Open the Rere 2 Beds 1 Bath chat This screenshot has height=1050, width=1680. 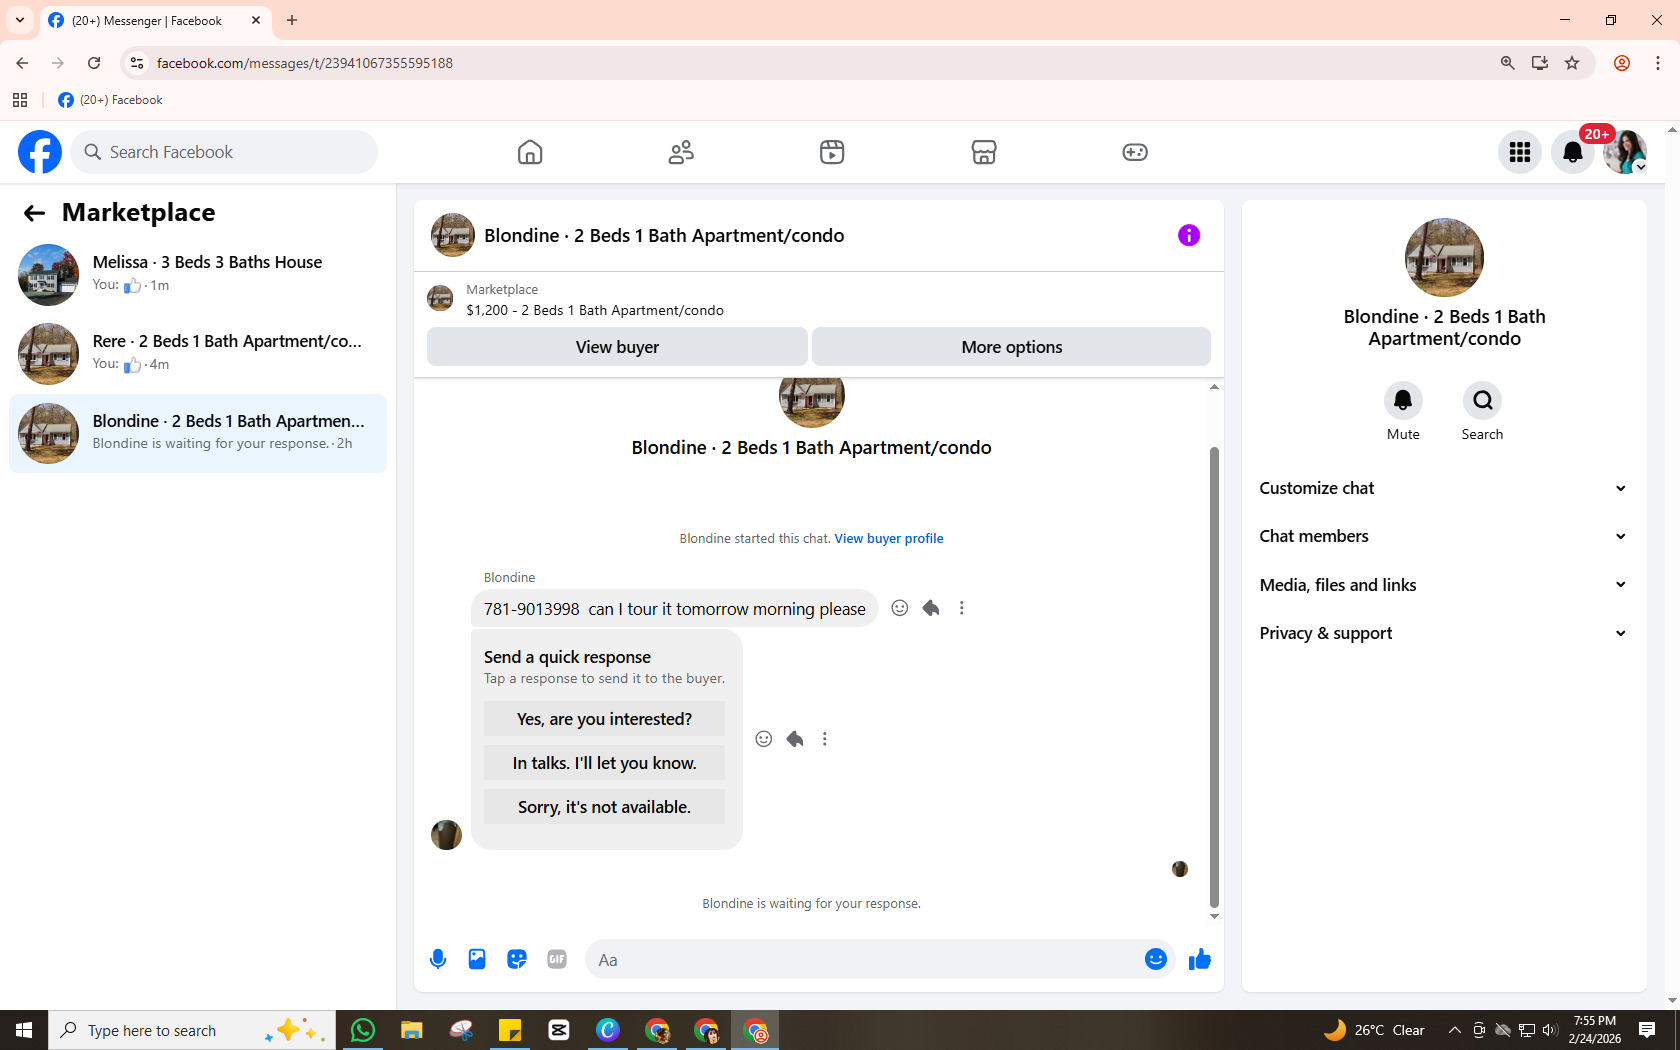[198, 353]
